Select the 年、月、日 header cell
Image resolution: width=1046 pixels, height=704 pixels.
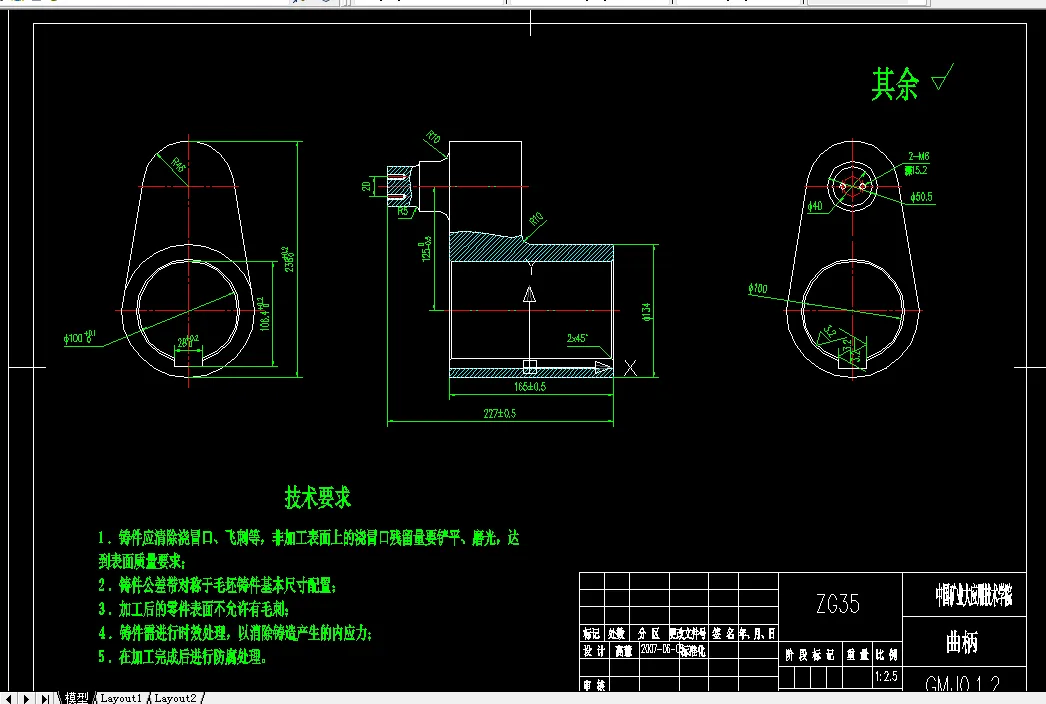point(757,633)
